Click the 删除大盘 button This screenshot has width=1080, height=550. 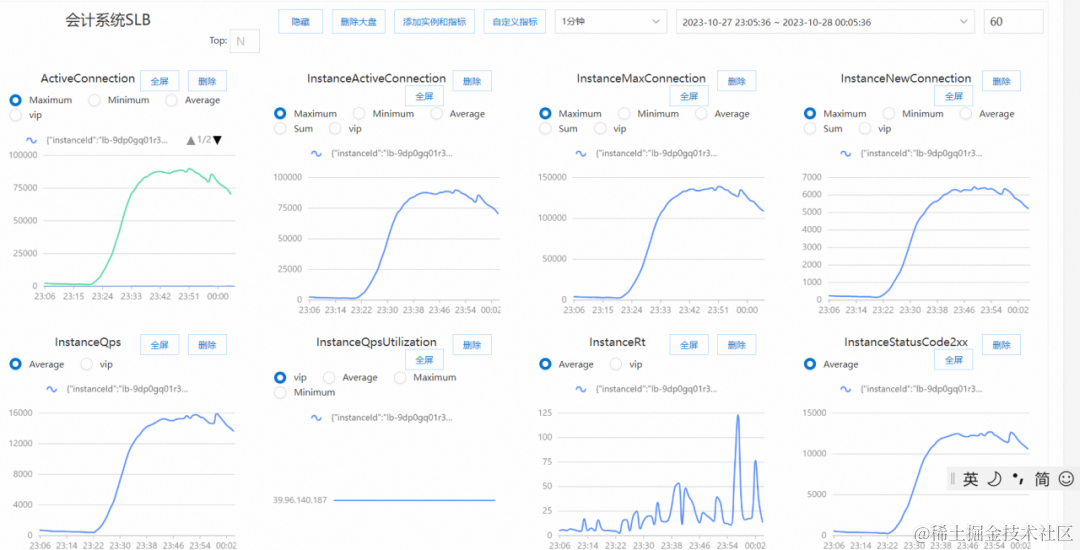[359, 22]
